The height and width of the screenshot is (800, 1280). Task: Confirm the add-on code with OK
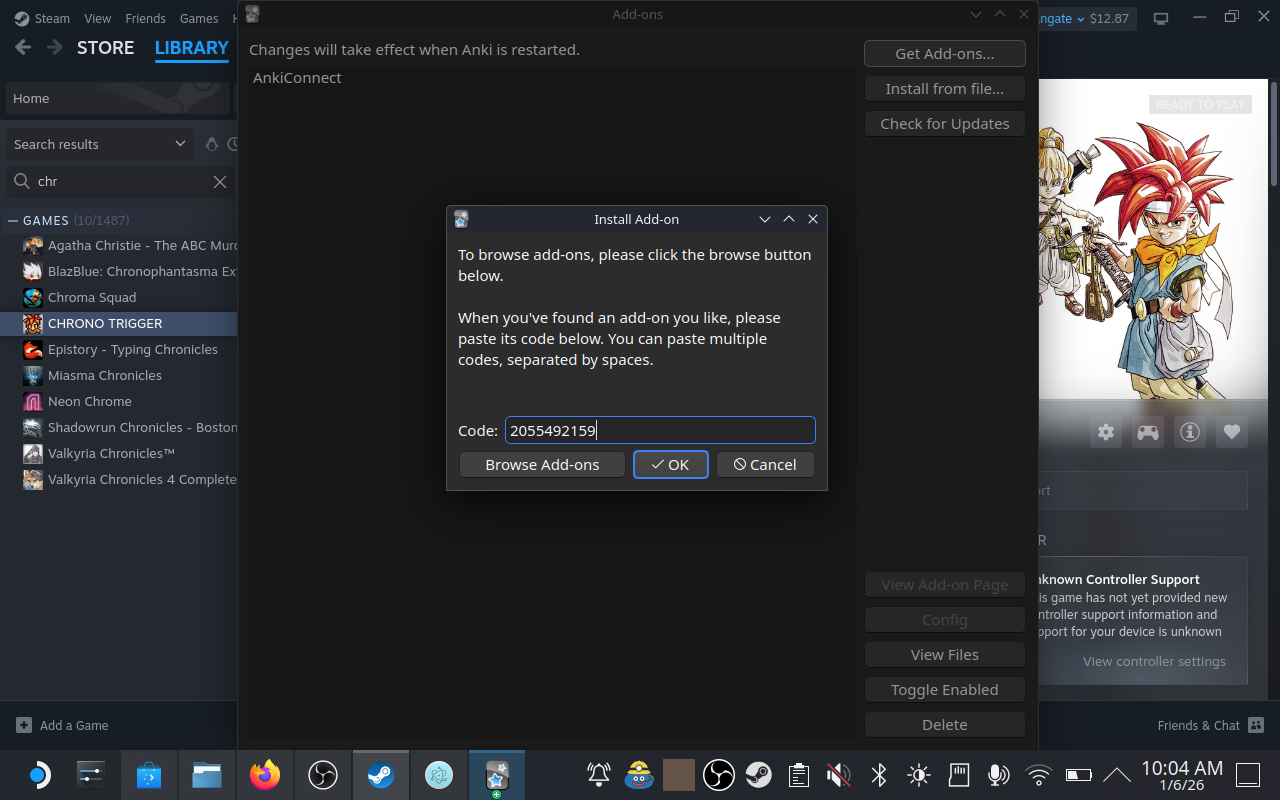(670, 464)
